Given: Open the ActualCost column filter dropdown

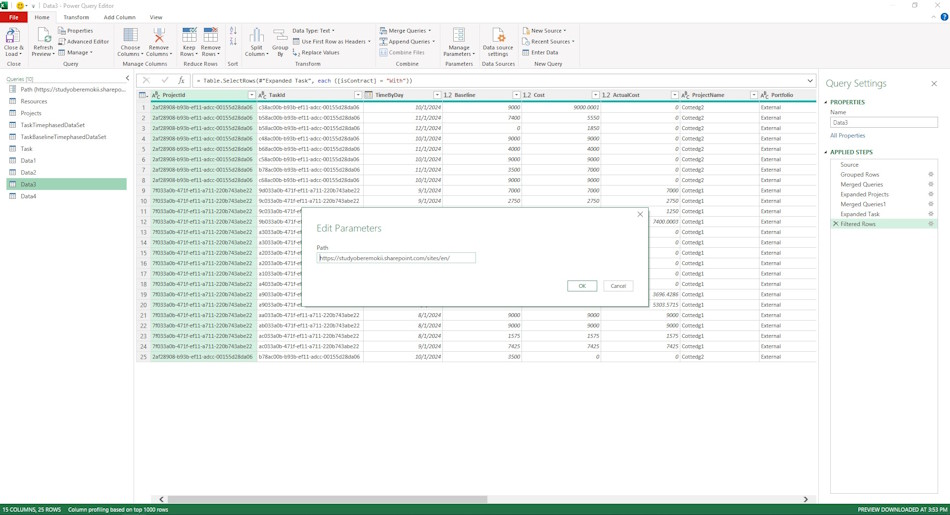Looking at the screenshot, I should (x=674, y=95).
